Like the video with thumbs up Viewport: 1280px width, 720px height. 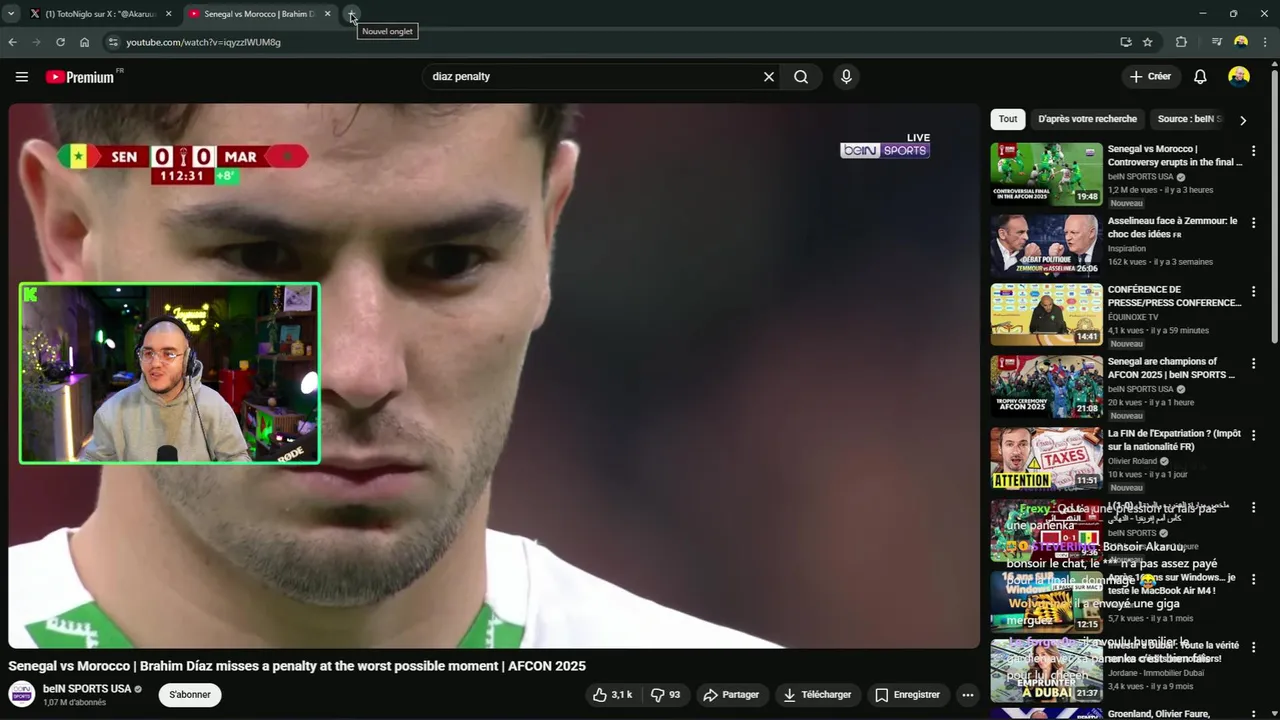coord(612,694)
